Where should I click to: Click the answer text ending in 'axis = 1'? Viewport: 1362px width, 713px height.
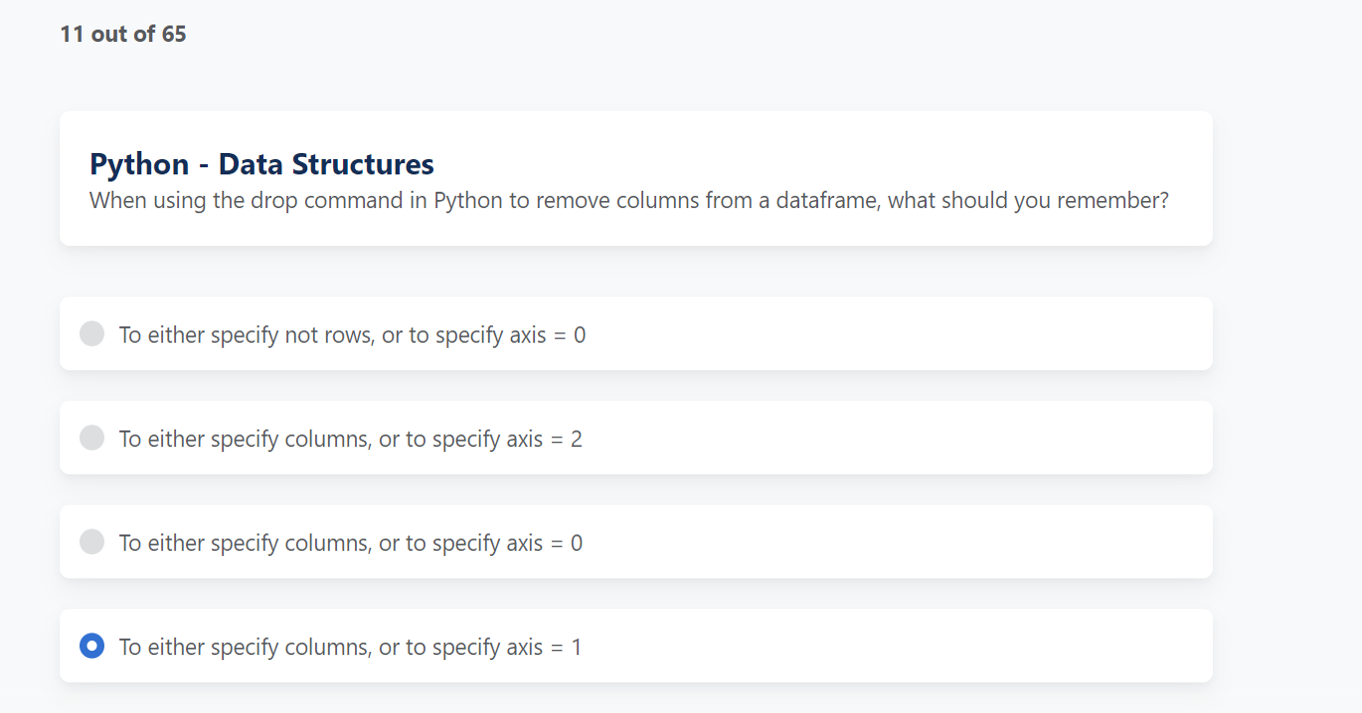point(350,647)
